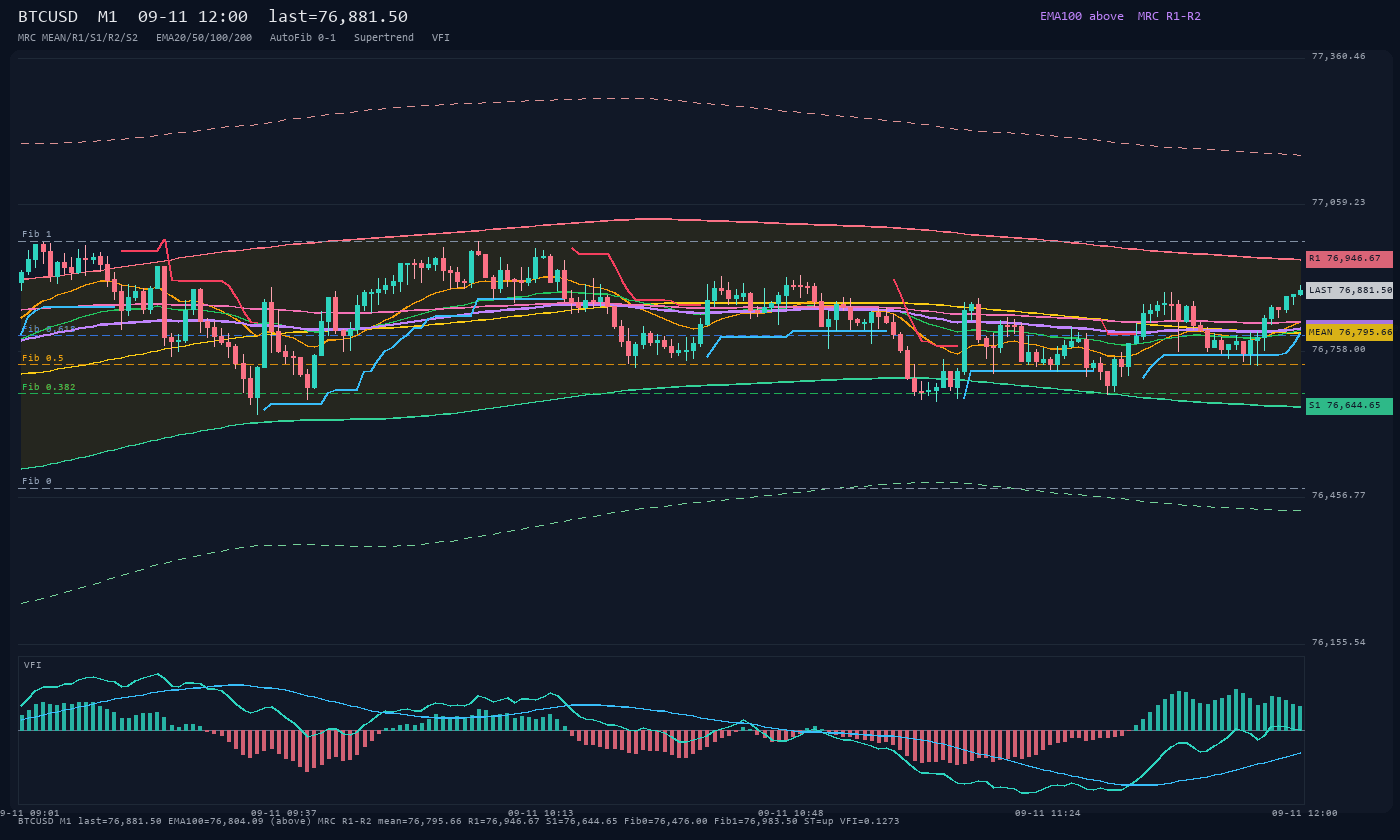Click the LAST 76,881.50 price tag
This screenshot has height=840, width=1400.
tap(1349, 290)
